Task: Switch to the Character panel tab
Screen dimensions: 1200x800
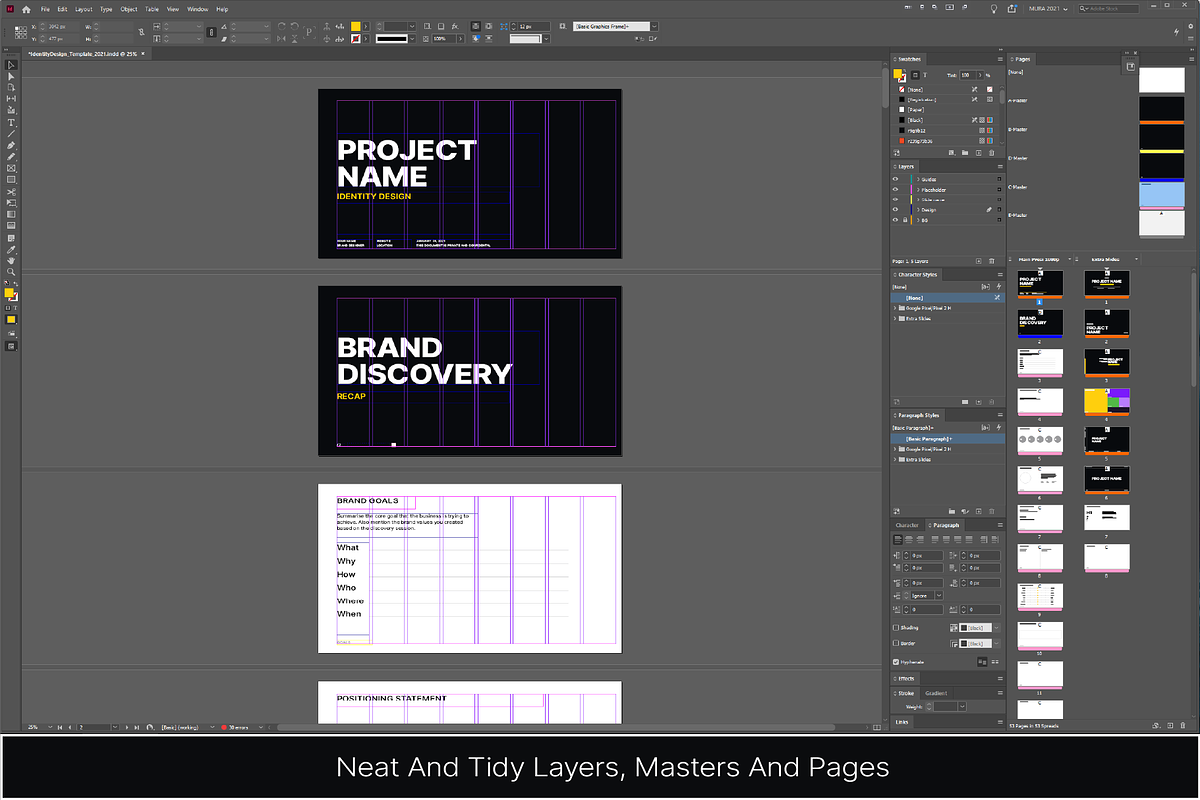Action: pos(906,525)
